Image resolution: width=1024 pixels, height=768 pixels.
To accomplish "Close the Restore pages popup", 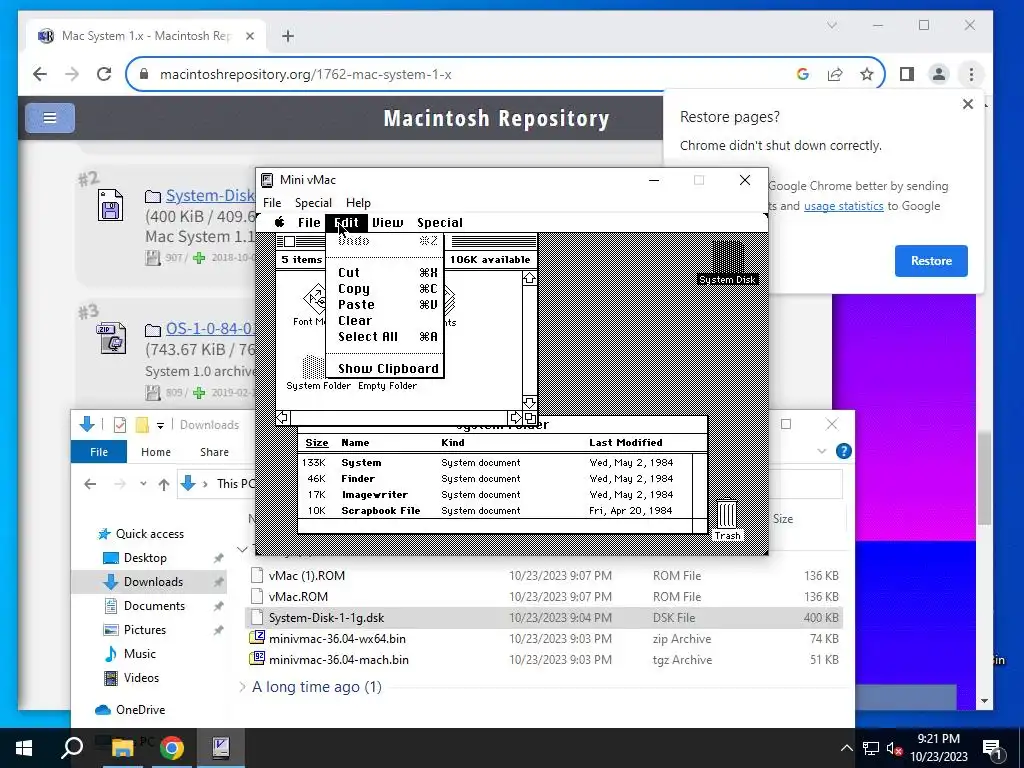I will click(968, 104).
